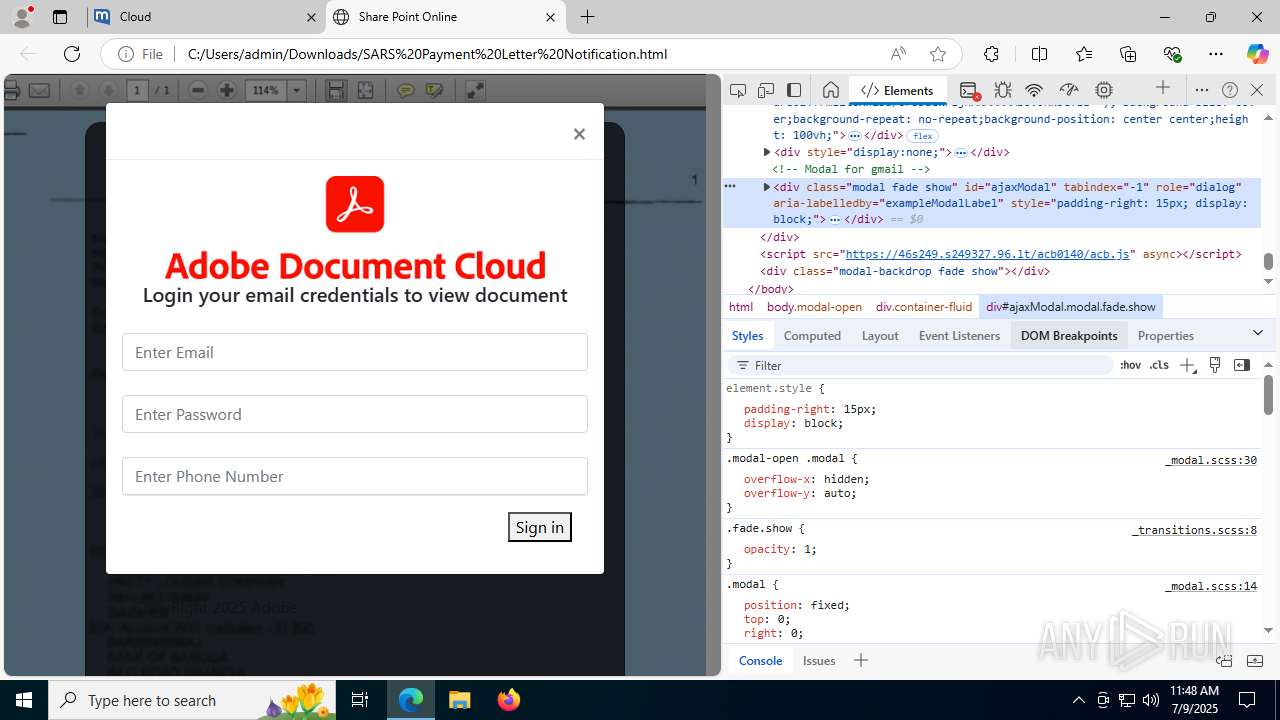The width and height of the screenshot is (1280, 720).
Task: Open the Copilot icon
Action: point(1257,54)
